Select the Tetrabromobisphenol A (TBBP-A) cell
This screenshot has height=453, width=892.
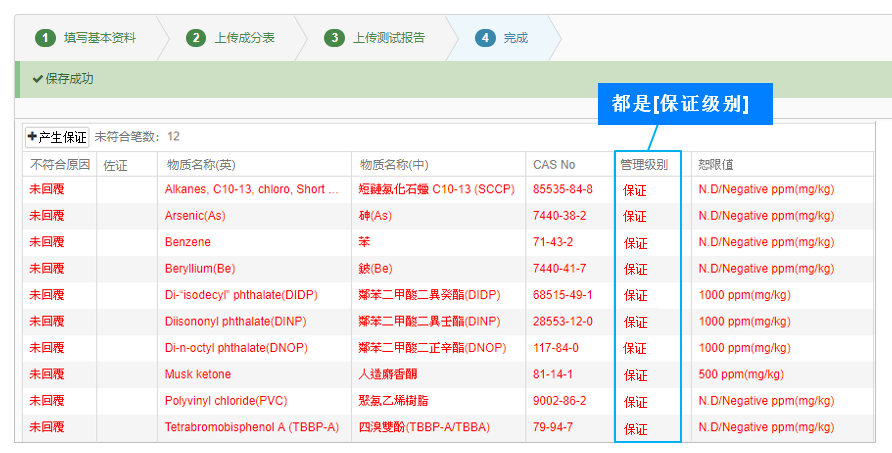point(252,427)
